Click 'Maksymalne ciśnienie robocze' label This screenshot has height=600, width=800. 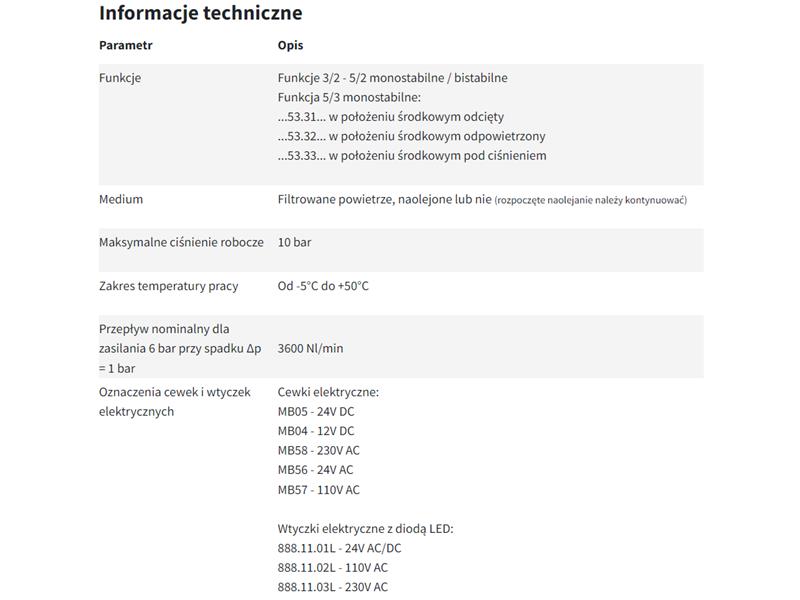click(x=181, y=242)
